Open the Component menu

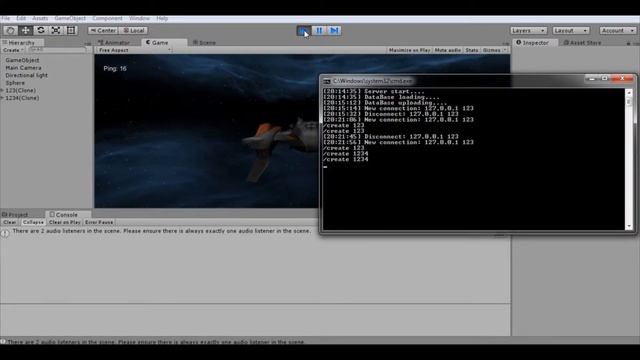point(107,18)
